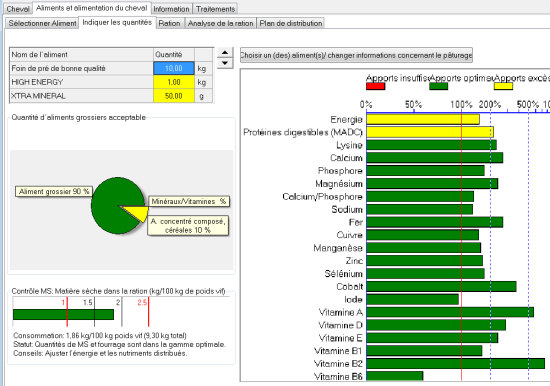Edit XTRA MINERAL quantity field
The width and height of the screenshot is (550, 386).
point(174,96)
